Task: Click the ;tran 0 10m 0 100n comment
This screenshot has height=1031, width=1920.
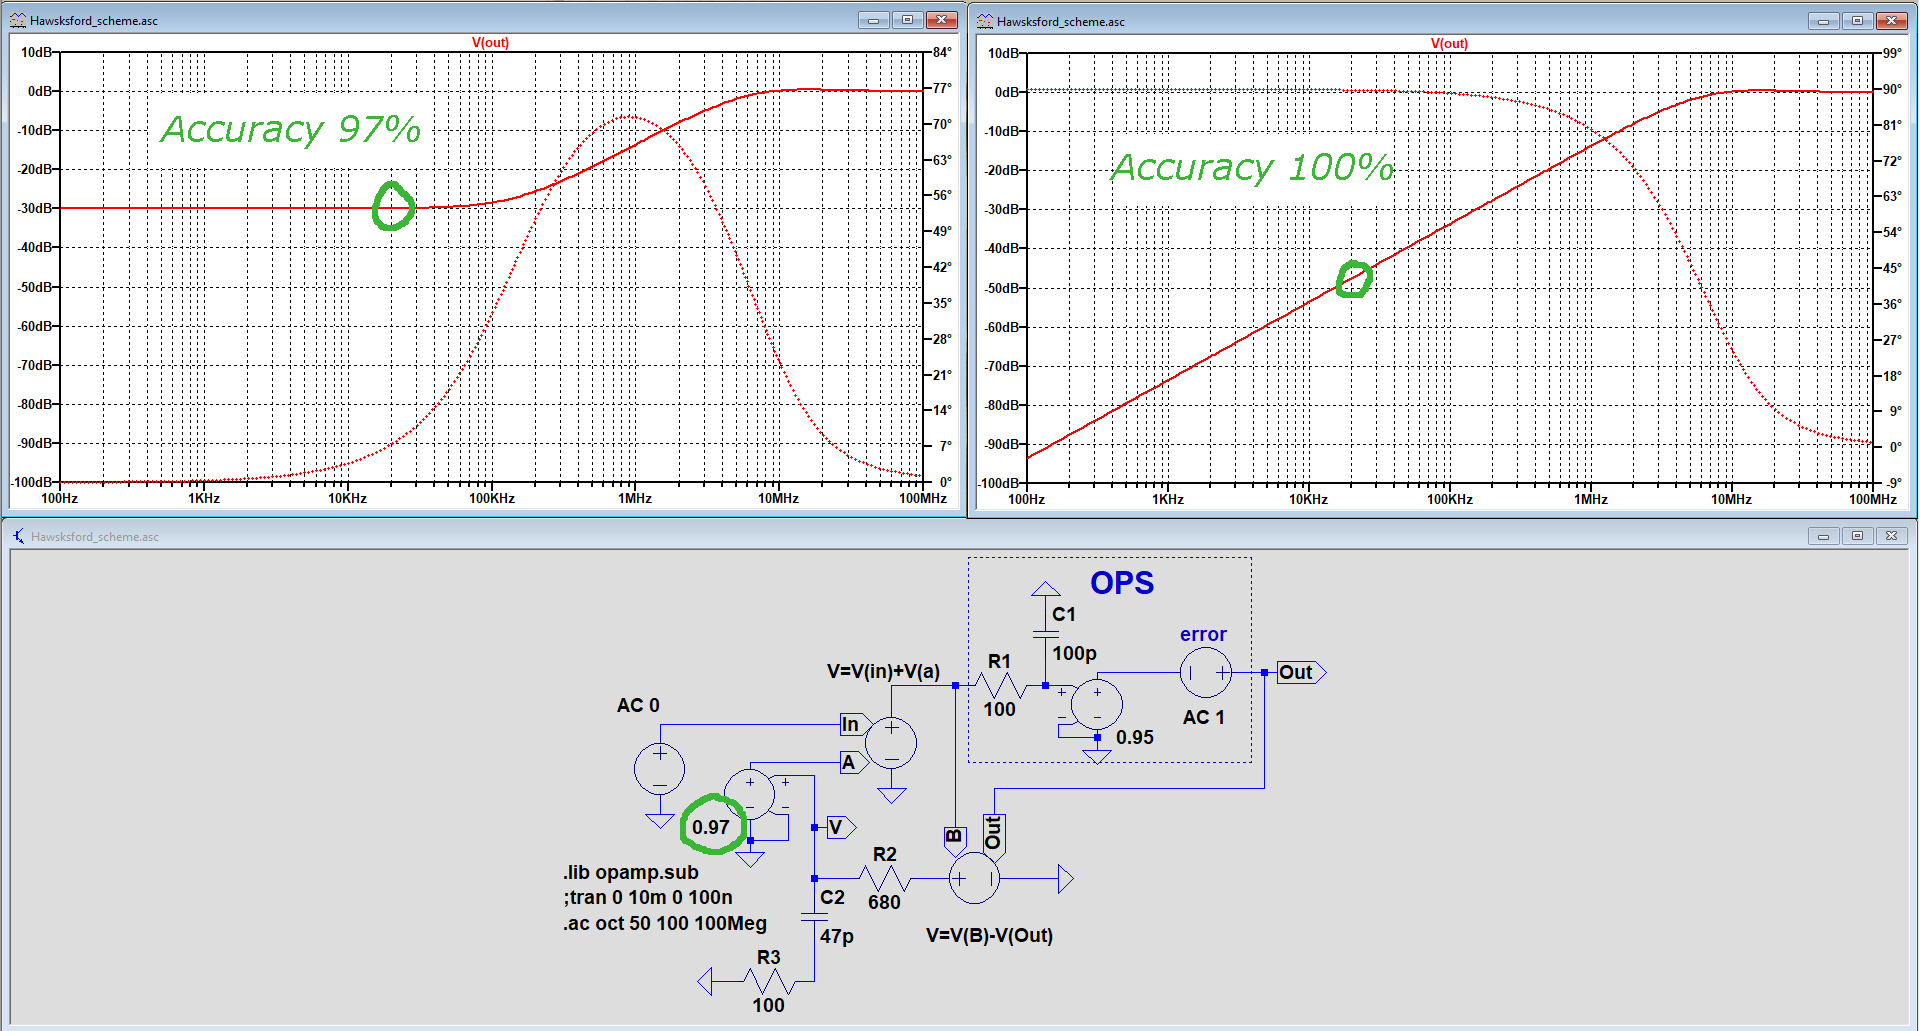Action: tap(648, 897)
